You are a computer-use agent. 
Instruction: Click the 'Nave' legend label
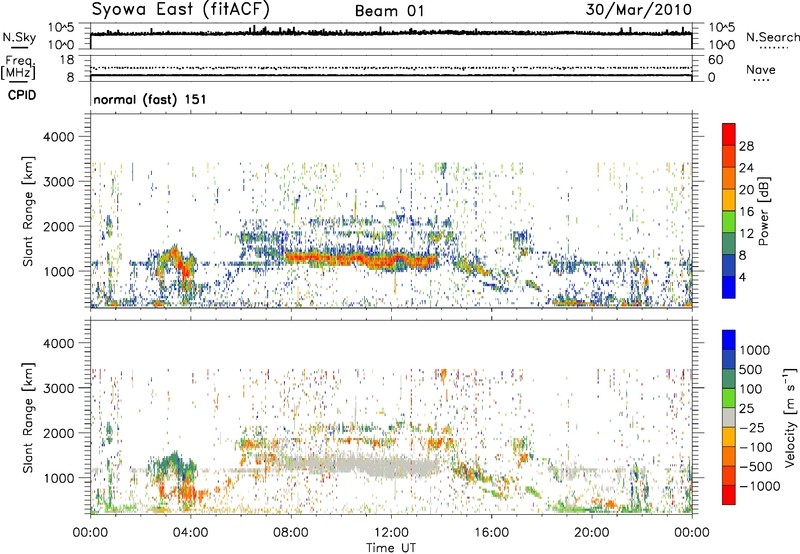coord(761,69)
